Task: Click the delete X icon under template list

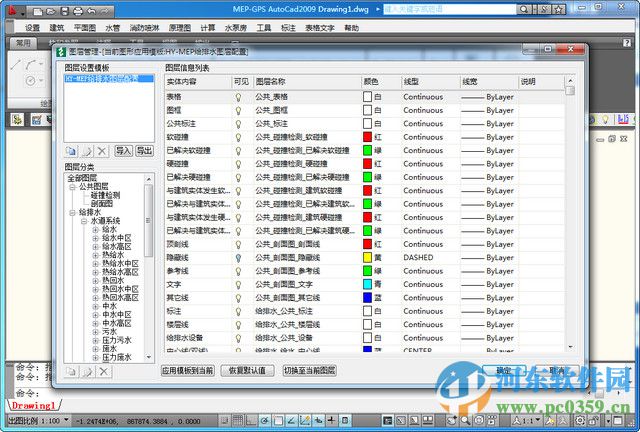Action: (102, 151)
